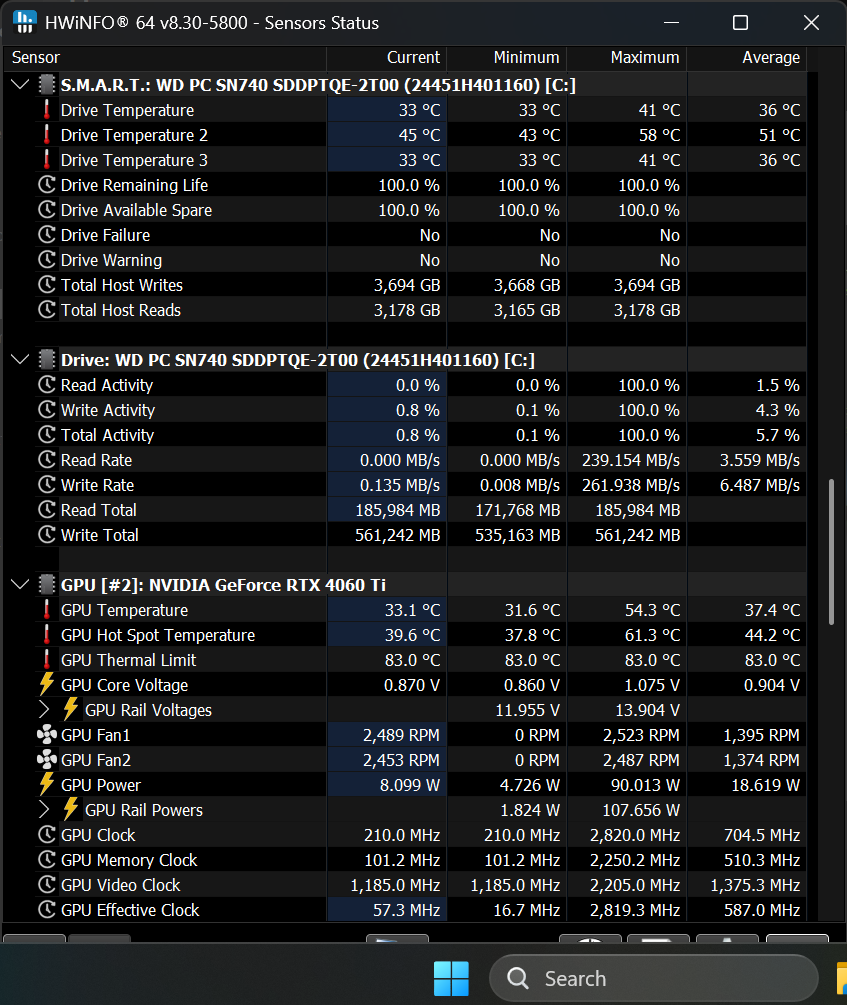The image size is (847, 1005).
Task: Click the fan icon beside GPU Fan1
Action: click(46, 735)
